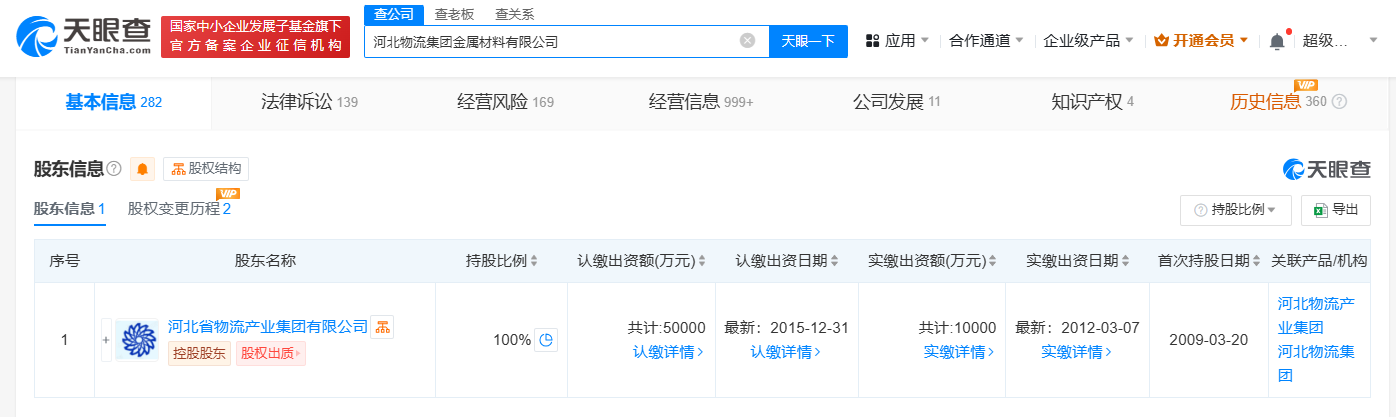Open 实缴详情 under 共计:10000

point(960,352)
